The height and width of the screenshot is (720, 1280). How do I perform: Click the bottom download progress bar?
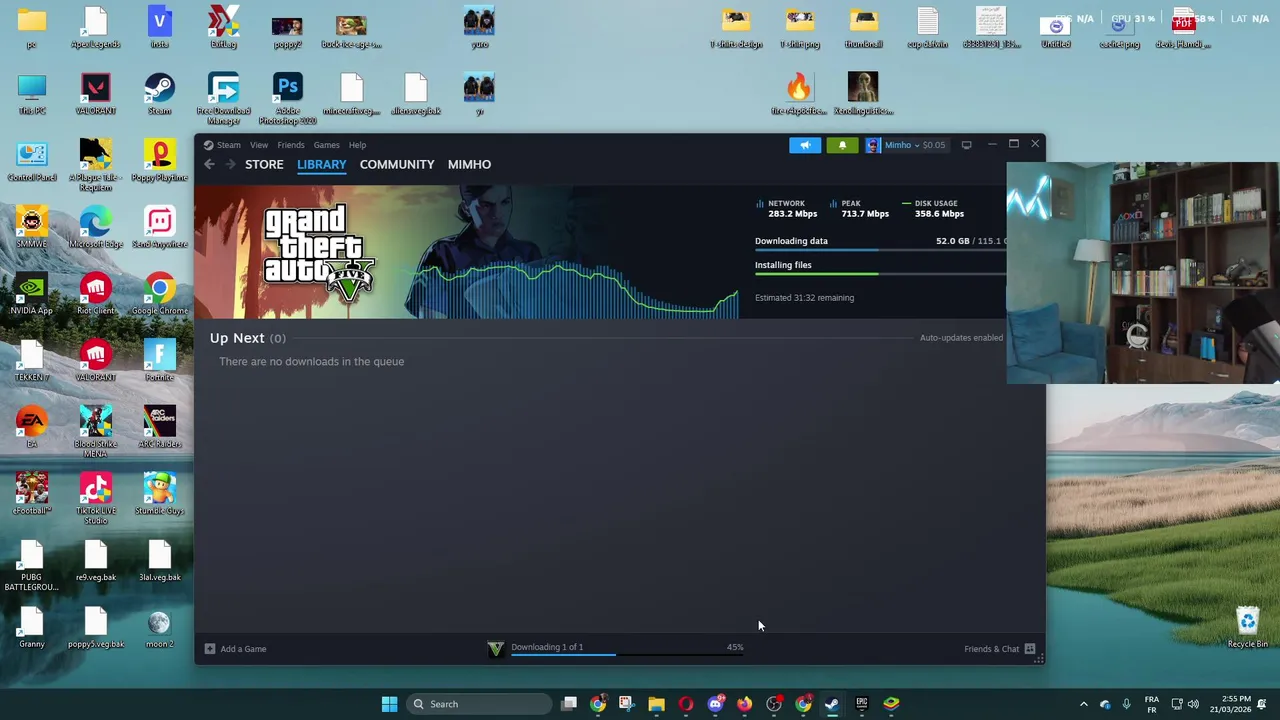[627, 655]
